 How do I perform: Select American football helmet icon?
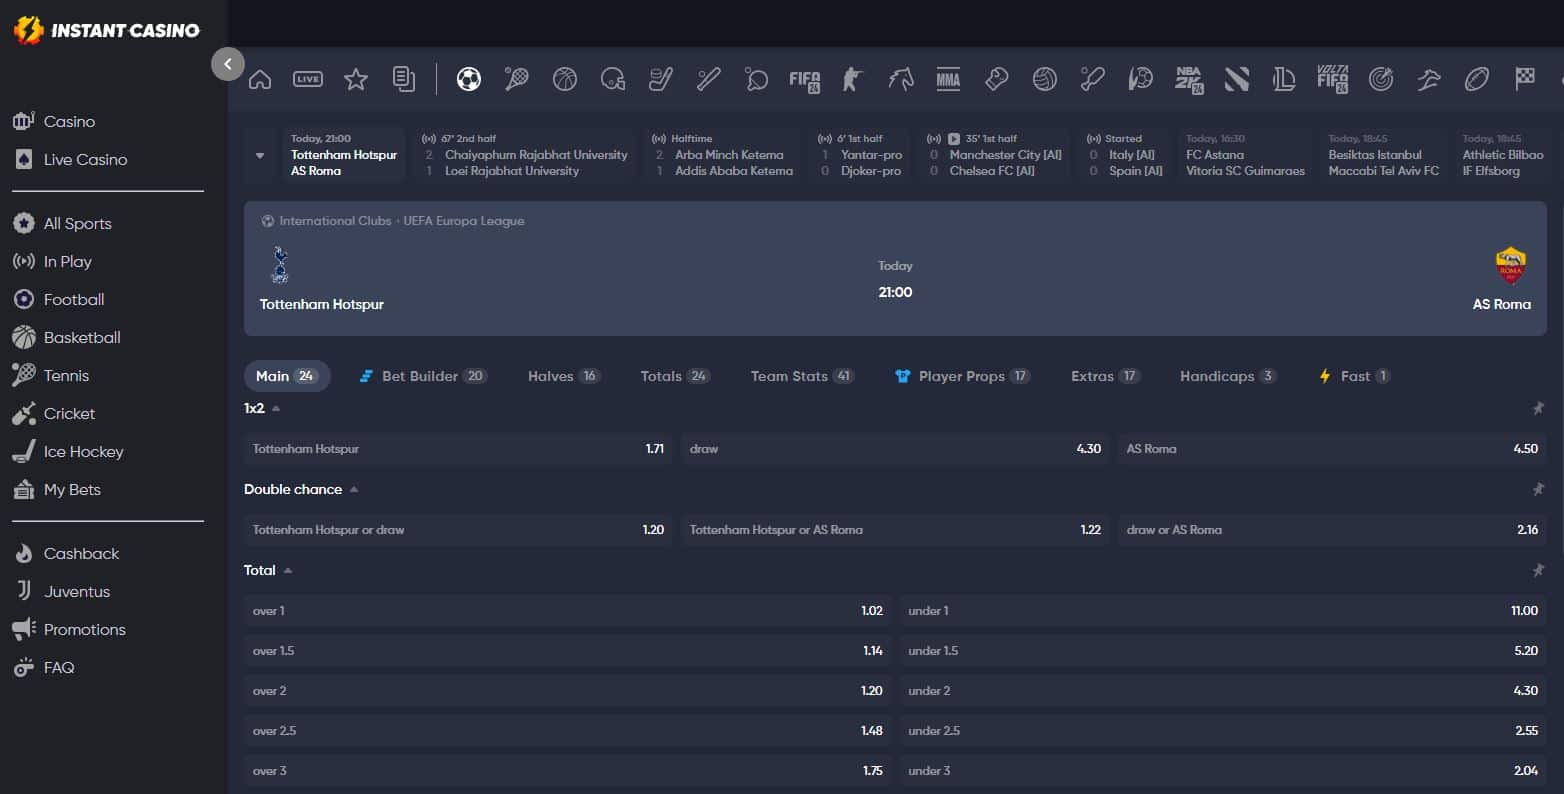[x=613, y=79]
